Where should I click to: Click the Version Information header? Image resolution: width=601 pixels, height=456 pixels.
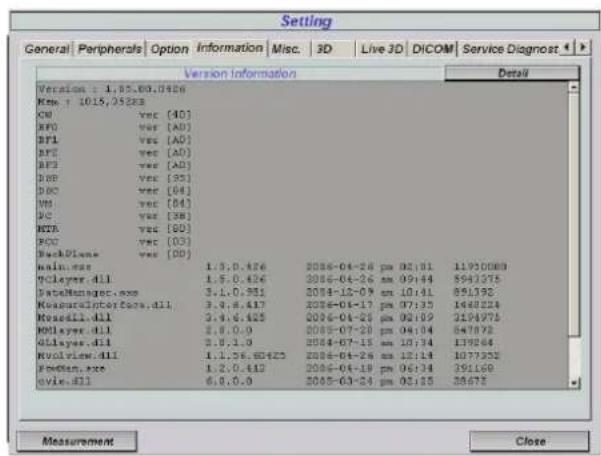240,73
